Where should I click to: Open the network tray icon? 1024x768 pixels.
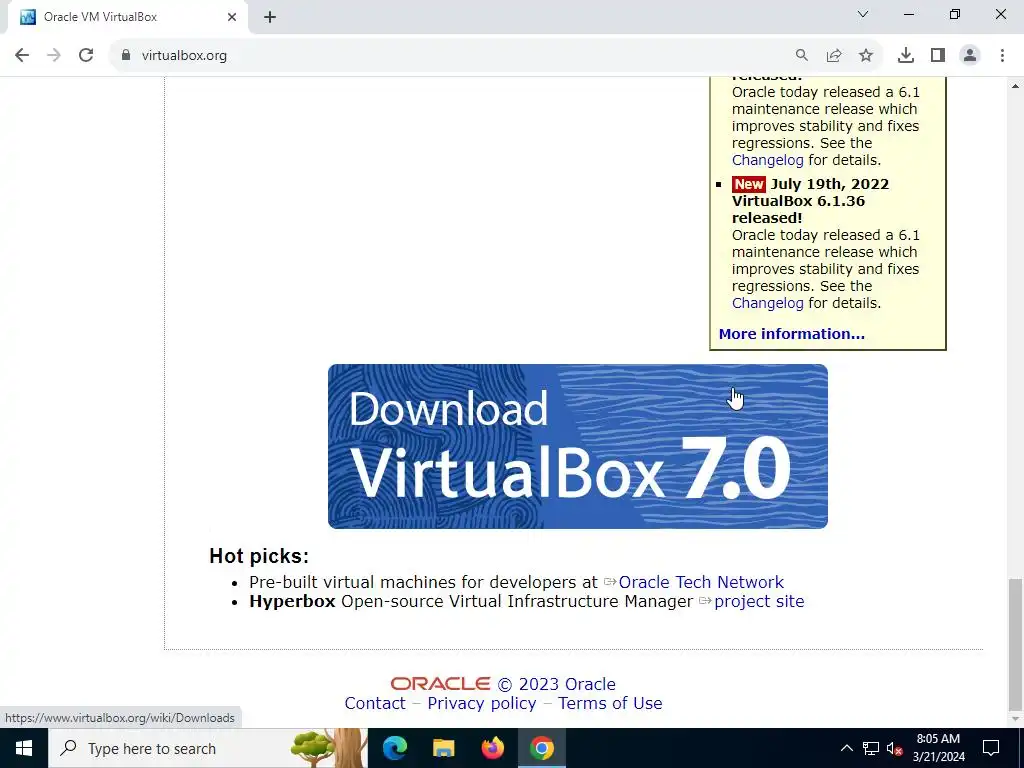871,748
